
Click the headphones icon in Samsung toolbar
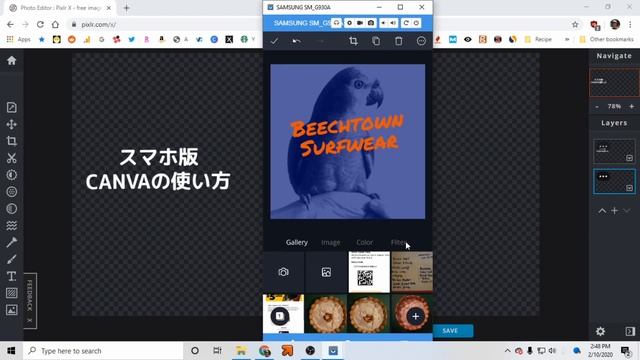[336, 23]
